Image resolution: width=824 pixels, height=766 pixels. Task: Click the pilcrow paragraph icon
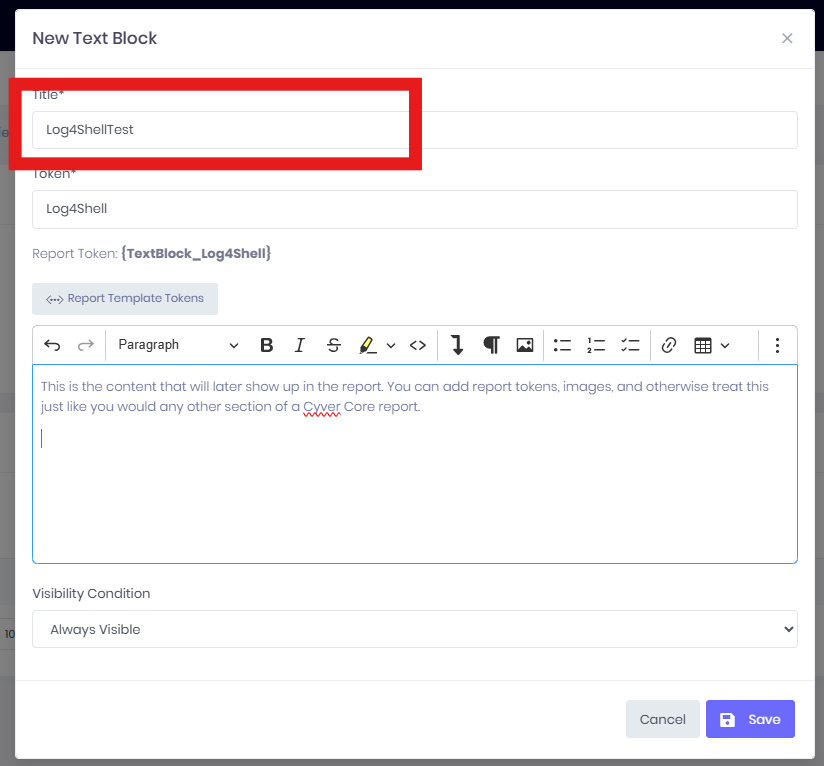(491, 345)
